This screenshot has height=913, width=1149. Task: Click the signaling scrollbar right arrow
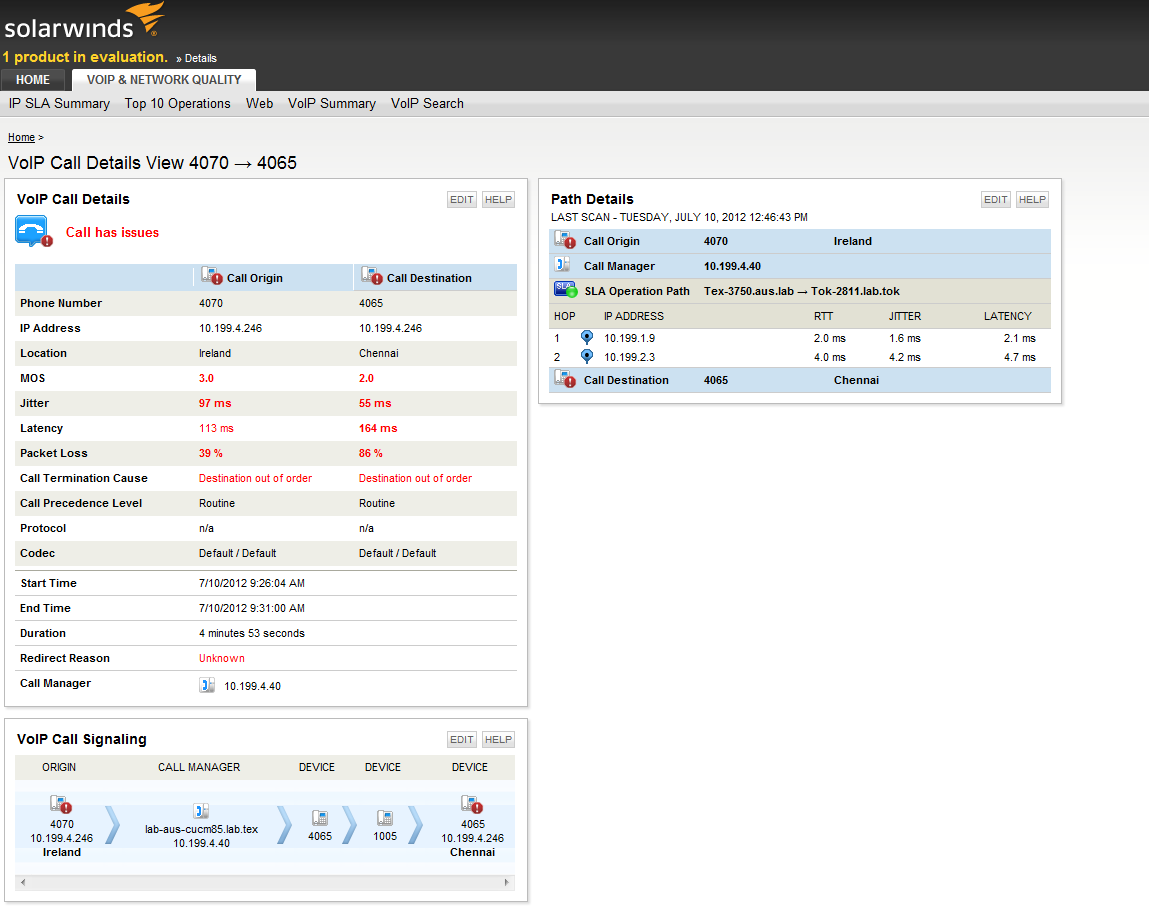(506, 882)
